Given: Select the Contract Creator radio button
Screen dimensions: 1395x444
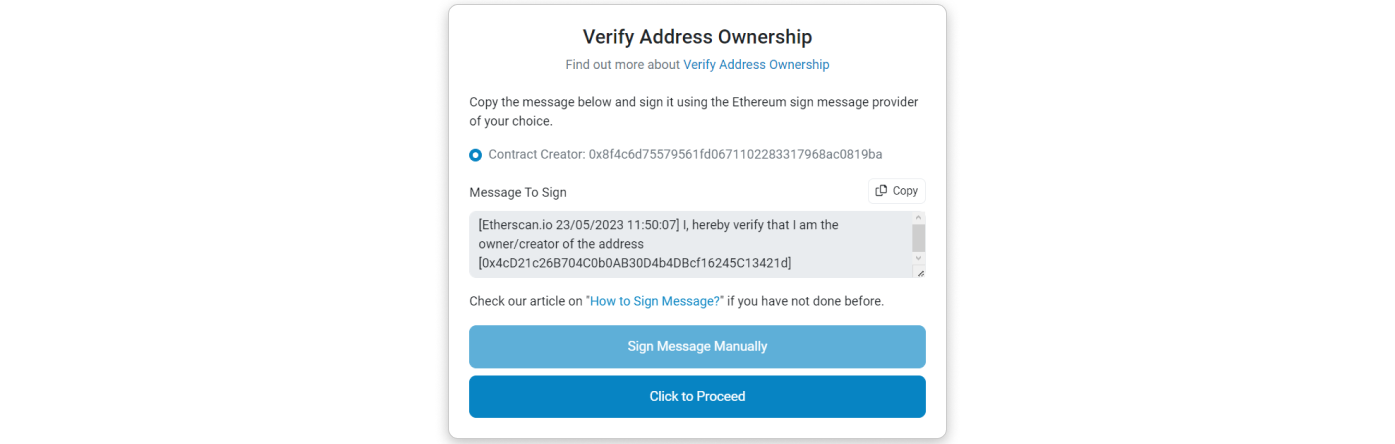Looking at the screenshot, I should tap(476, 155).
